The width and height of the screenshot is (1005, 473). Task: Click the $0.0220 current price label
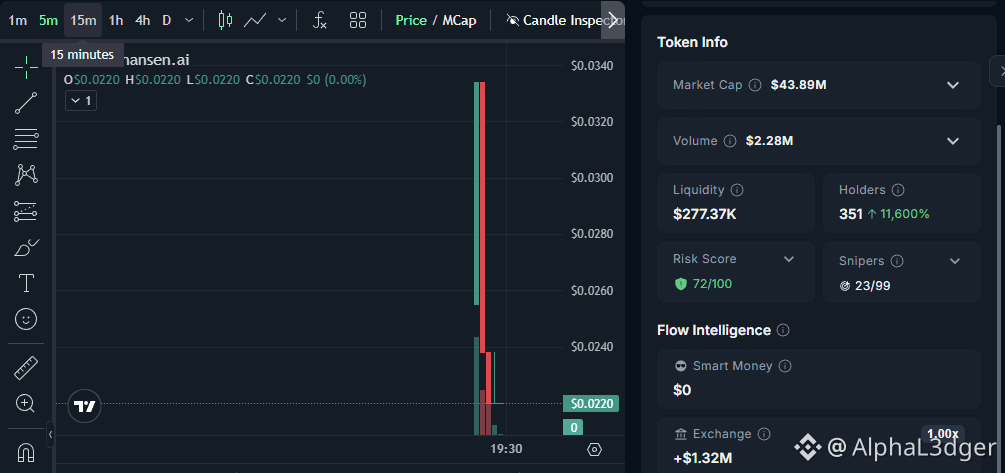pos(590,404)
